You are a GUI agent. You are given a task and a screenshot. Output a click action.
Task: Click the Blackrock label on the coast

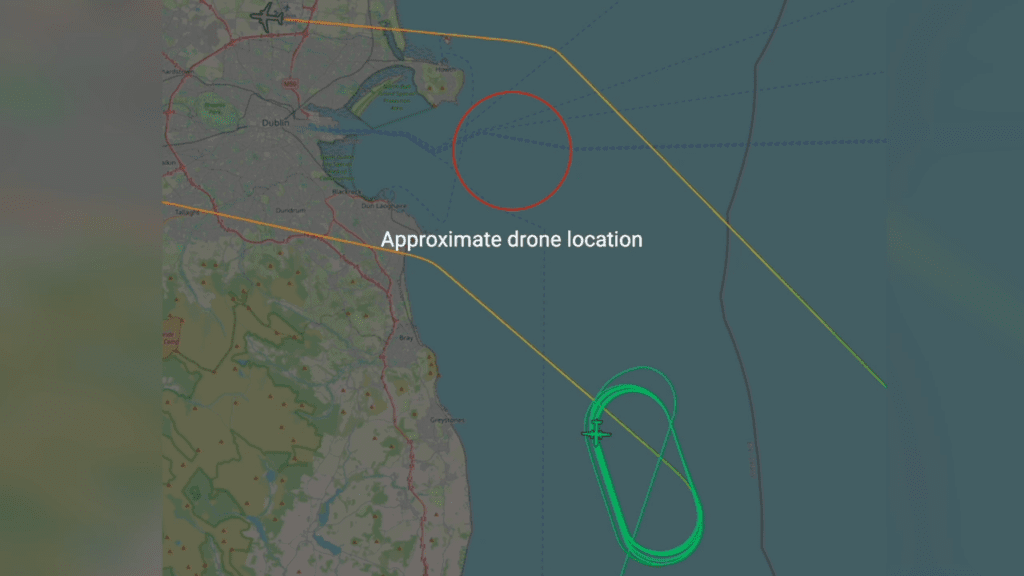click(346, 192)
